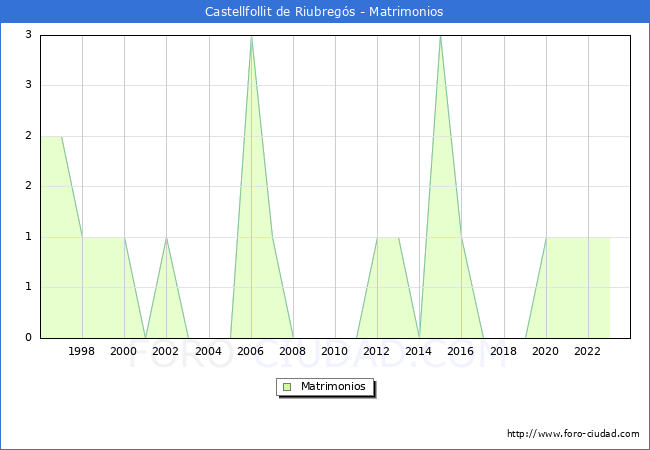
Task: Click the 2004 x-axis label
Action: [209, 351]
